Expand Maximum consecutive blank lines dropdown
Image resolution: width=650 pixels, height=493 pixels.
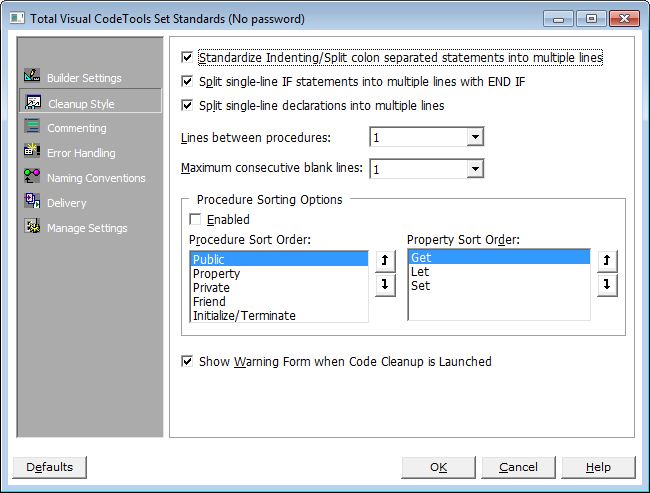click(x=475, y=169)
